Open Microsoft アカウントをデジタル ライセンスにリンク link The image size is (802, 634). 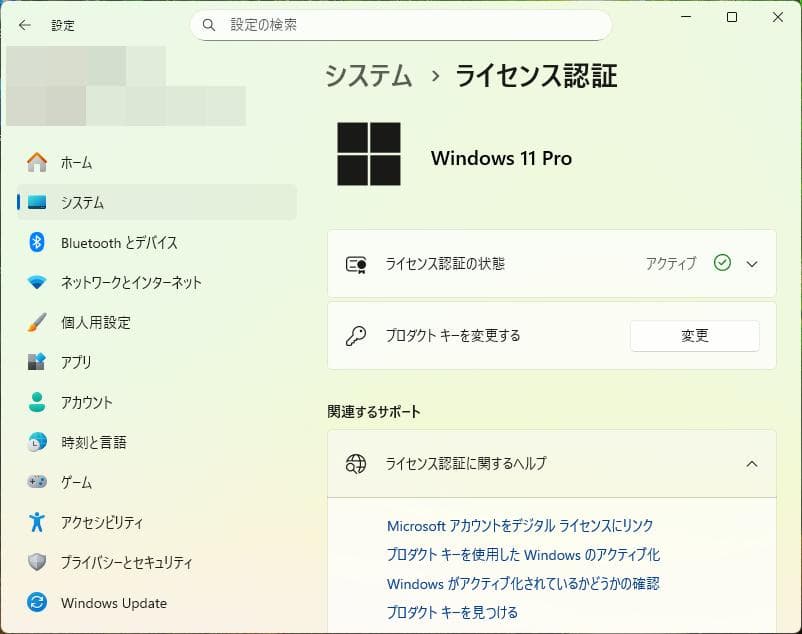click(x=520, y=526)
